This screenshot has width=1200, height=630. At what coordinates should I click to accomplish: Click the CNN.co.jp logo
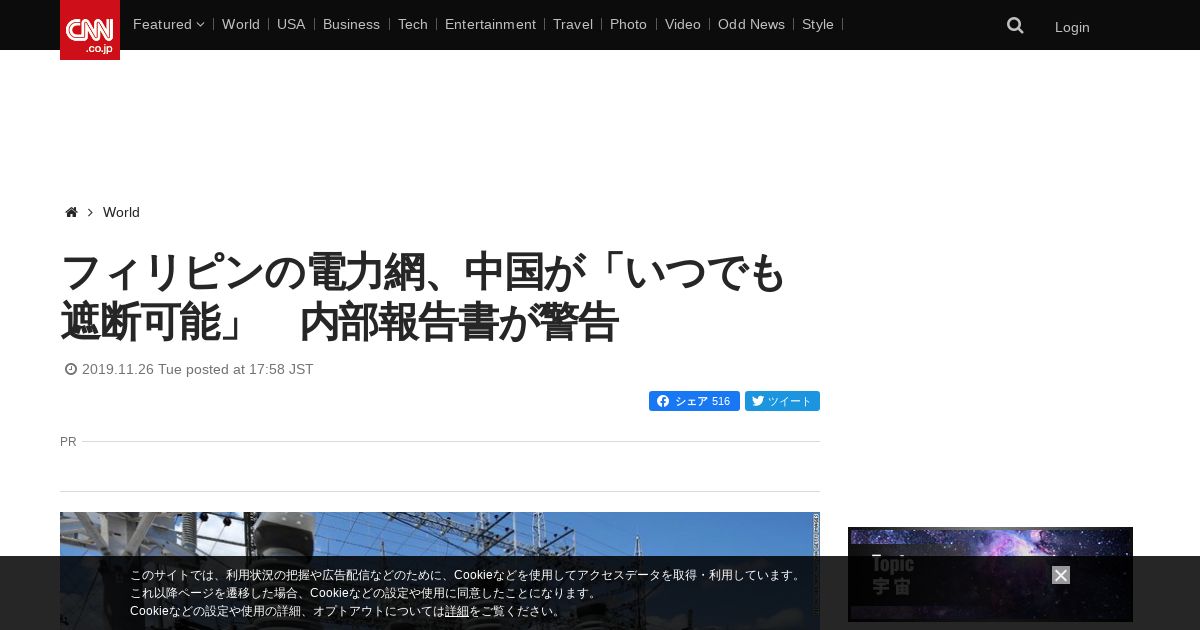90,30
